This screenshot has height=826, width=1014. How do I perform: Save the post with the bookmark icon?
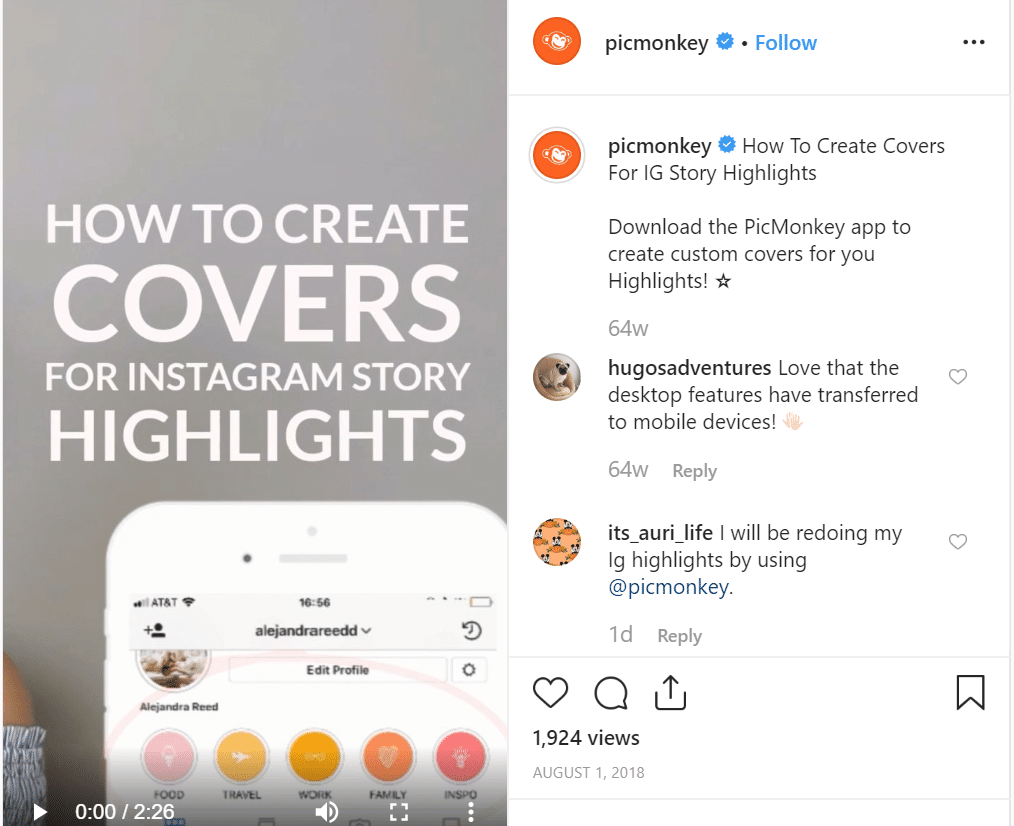tap(970, 692)
